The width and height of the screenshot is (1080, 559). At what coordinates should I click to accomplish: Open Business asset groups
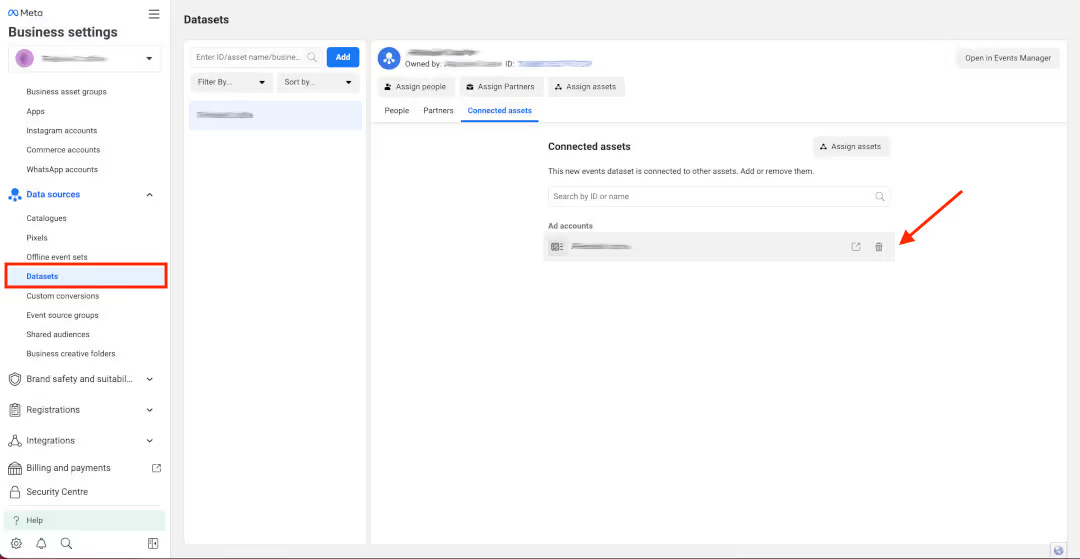click(x=66, y=92)
